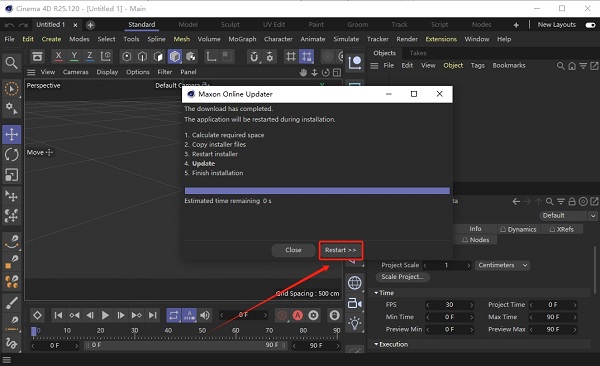
Task: Select the Scale tool in left toolbar
Action: [x=11, y=175]
